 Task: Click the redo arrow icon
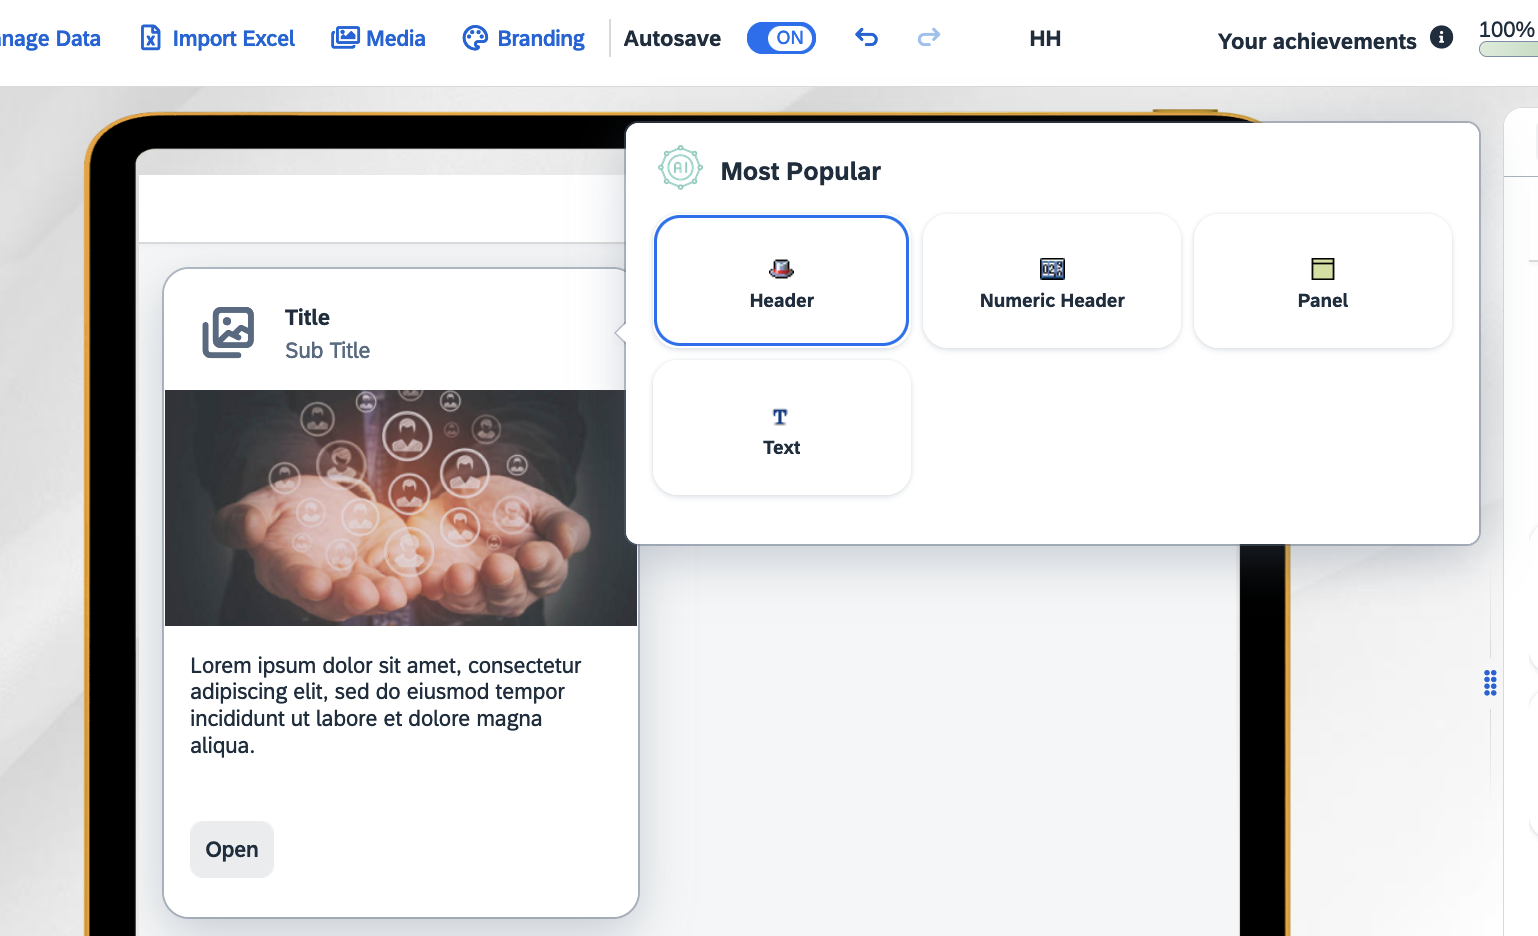point(929,38)
